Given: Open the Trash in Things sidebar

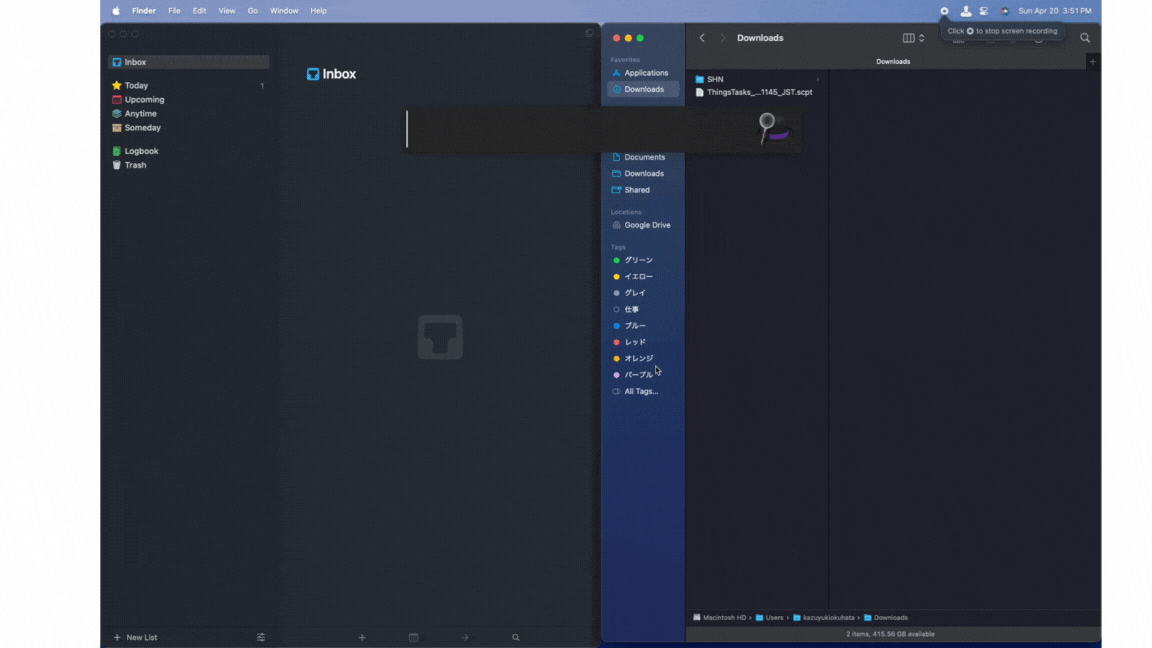Looking at the screenshot, I should (x=189, y=165).
